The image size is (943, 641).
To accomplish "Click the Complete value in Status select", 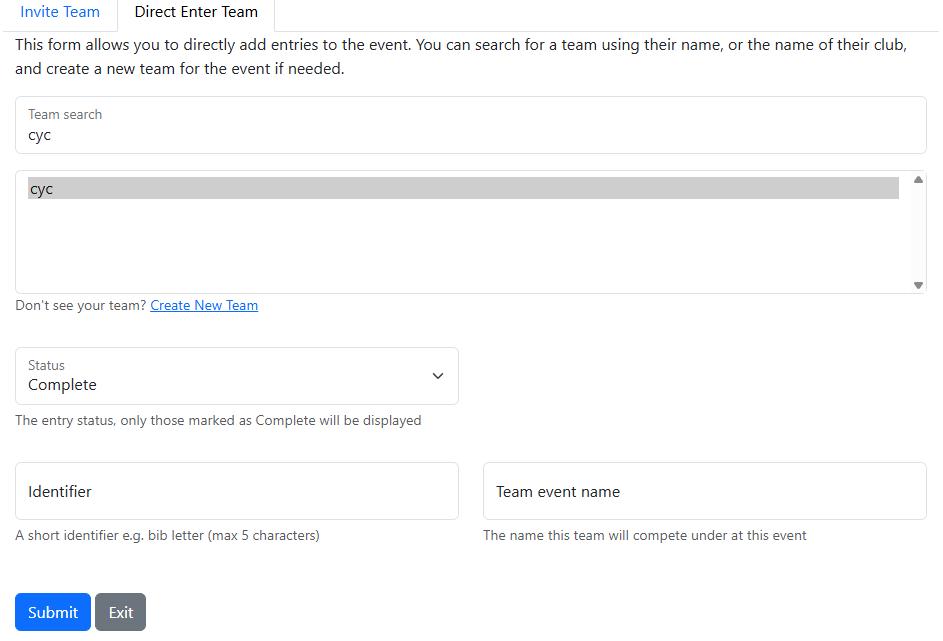I will click(x=63, y=385).
